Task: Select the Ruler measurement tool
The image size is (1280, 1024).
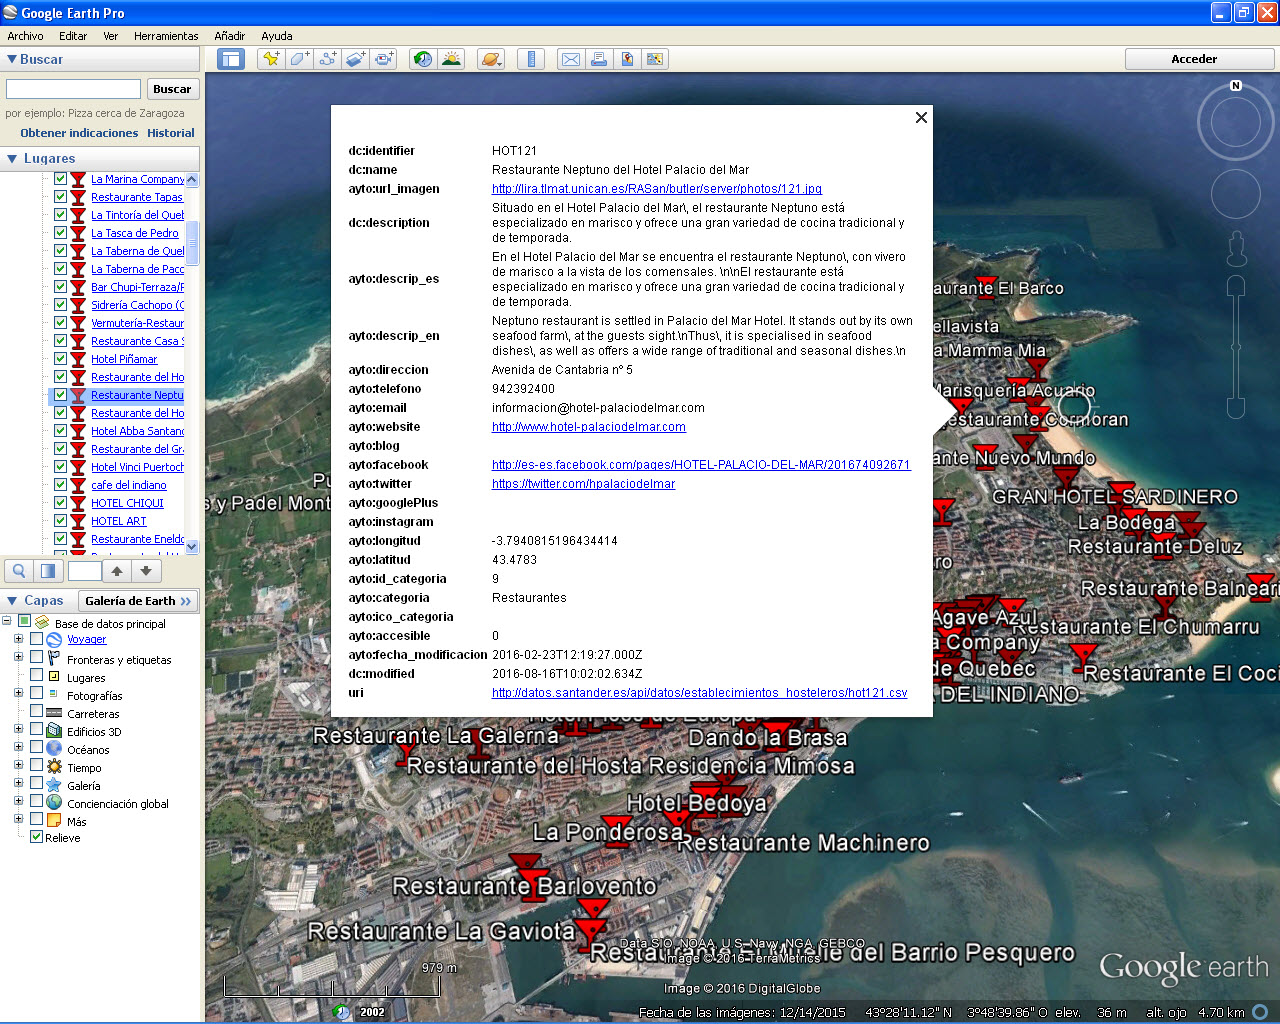Action: (x=531, y=59)
